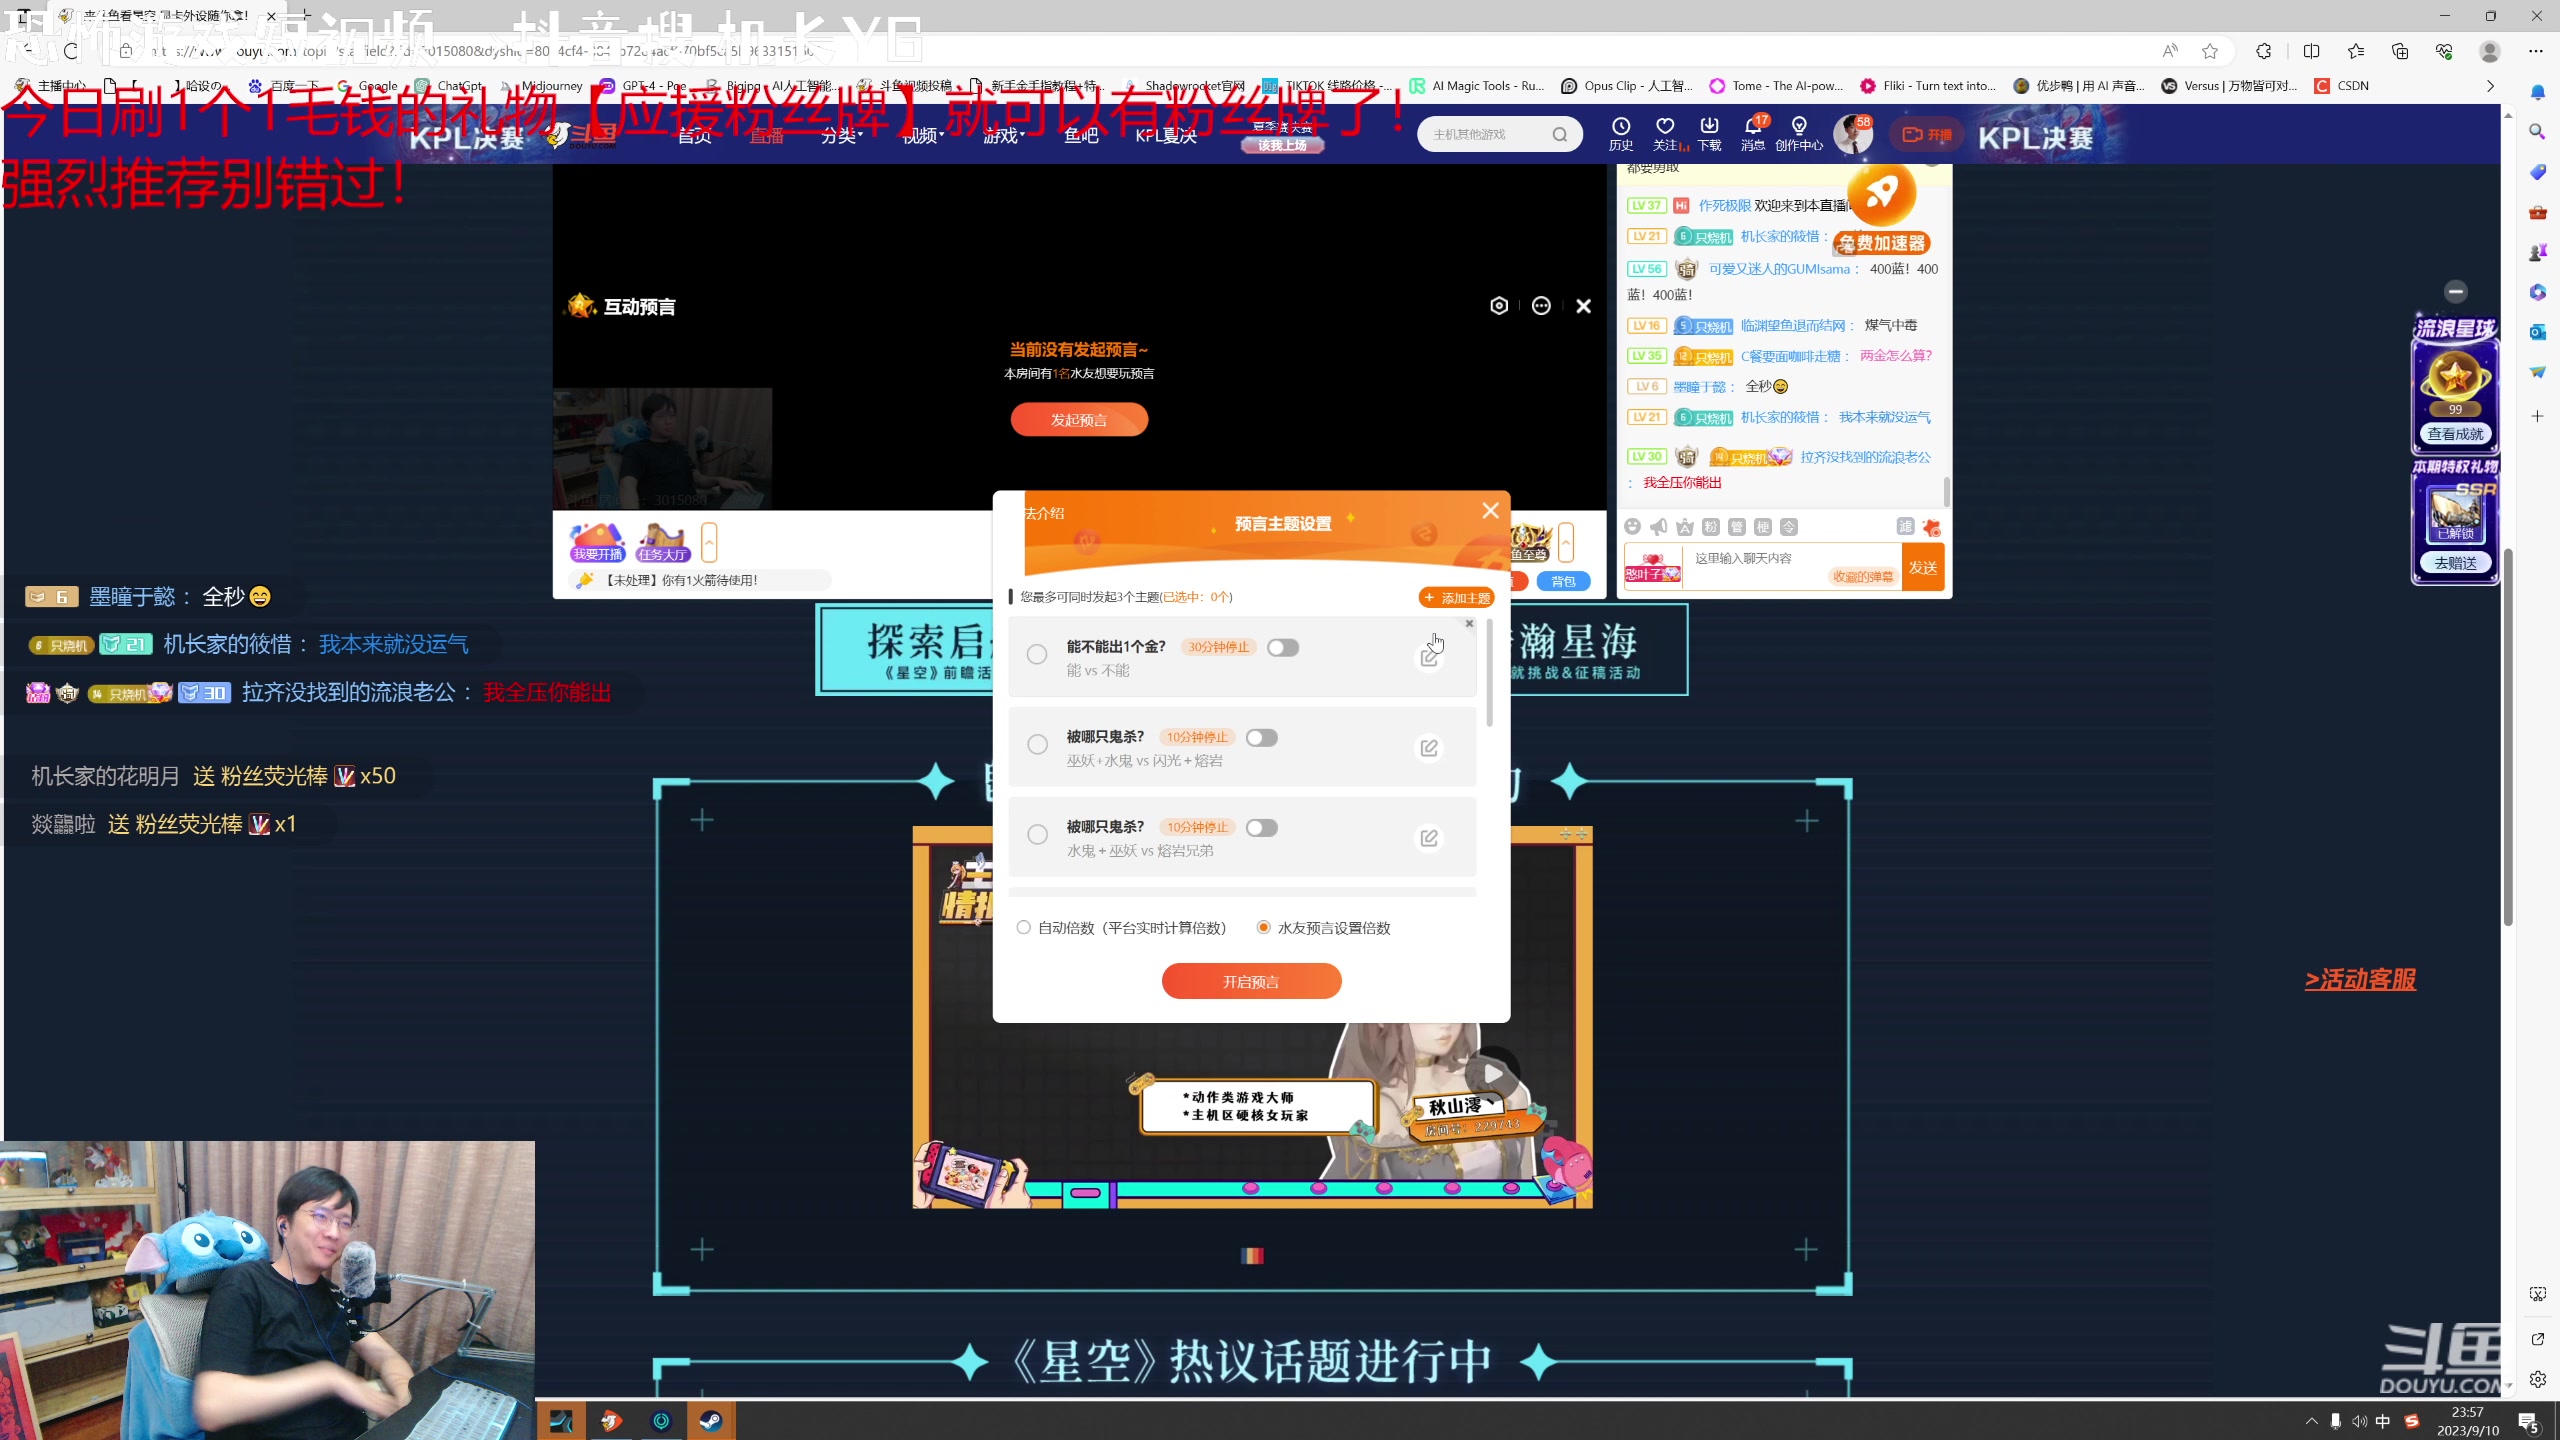The width and height of the screenshot is (2560, 1440).
Task: Open Steam from the Windows taskbar
Action: pos(711,1419)
